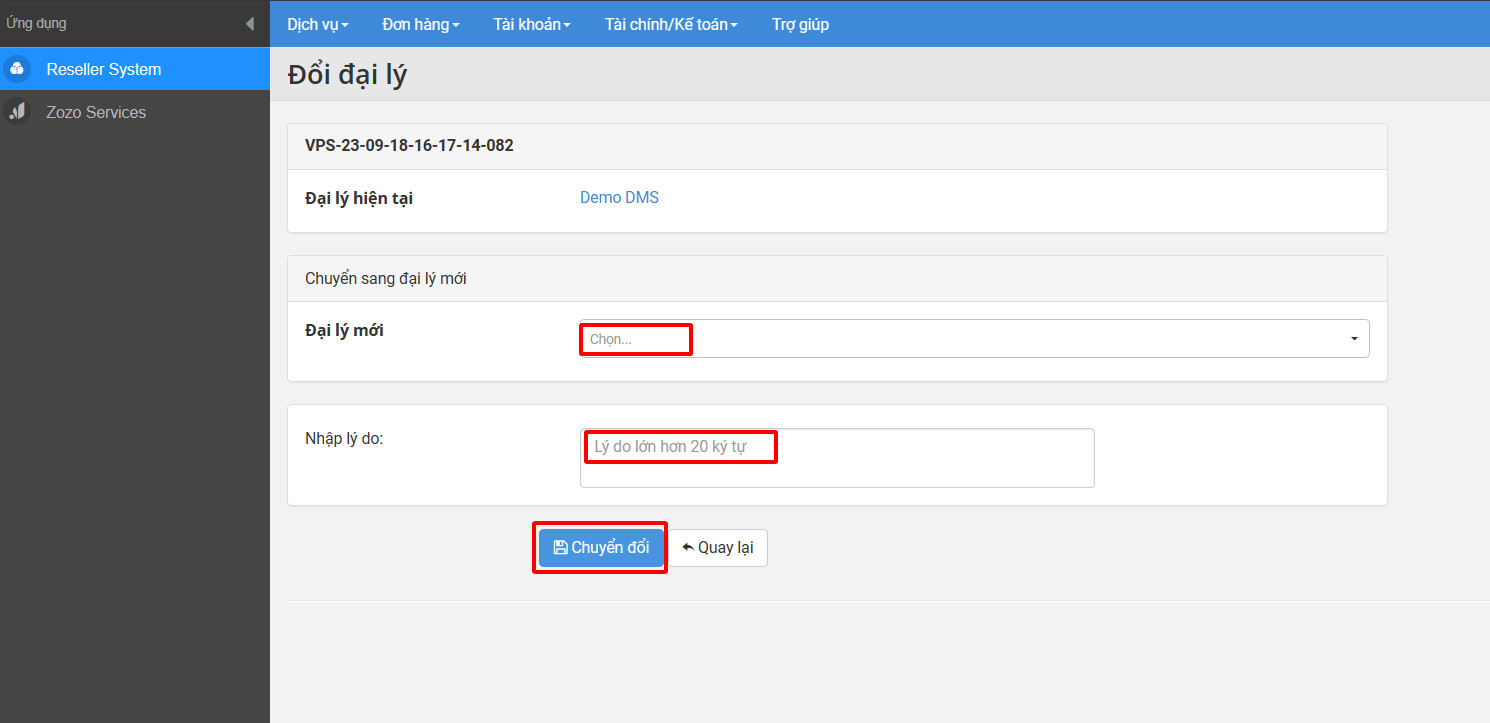Open the Demo DMS agent link
Viewport: 1490px width, 723px height.
coord(618,197)
